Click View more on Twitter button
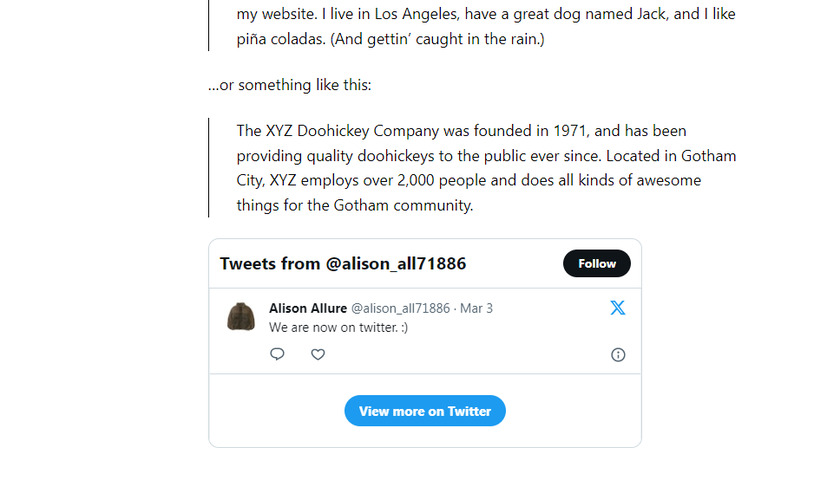The width and height of the screenshot is (840, 493). point(425,411)
